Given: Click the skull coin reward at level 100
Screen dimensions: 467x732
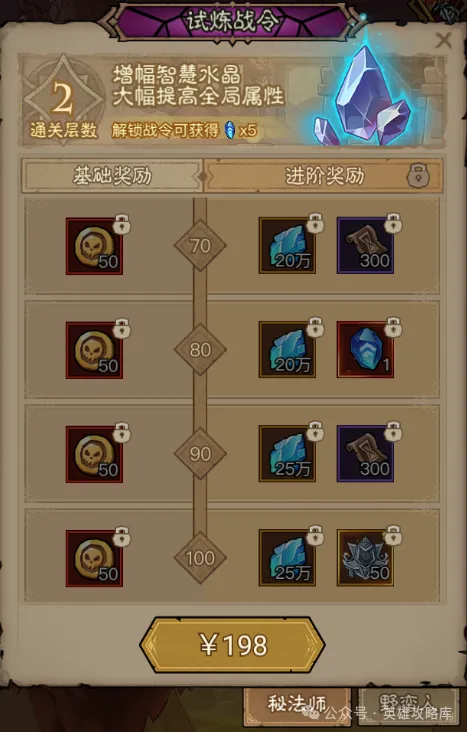Looking at the screenshot, I should tap(94, 558).
